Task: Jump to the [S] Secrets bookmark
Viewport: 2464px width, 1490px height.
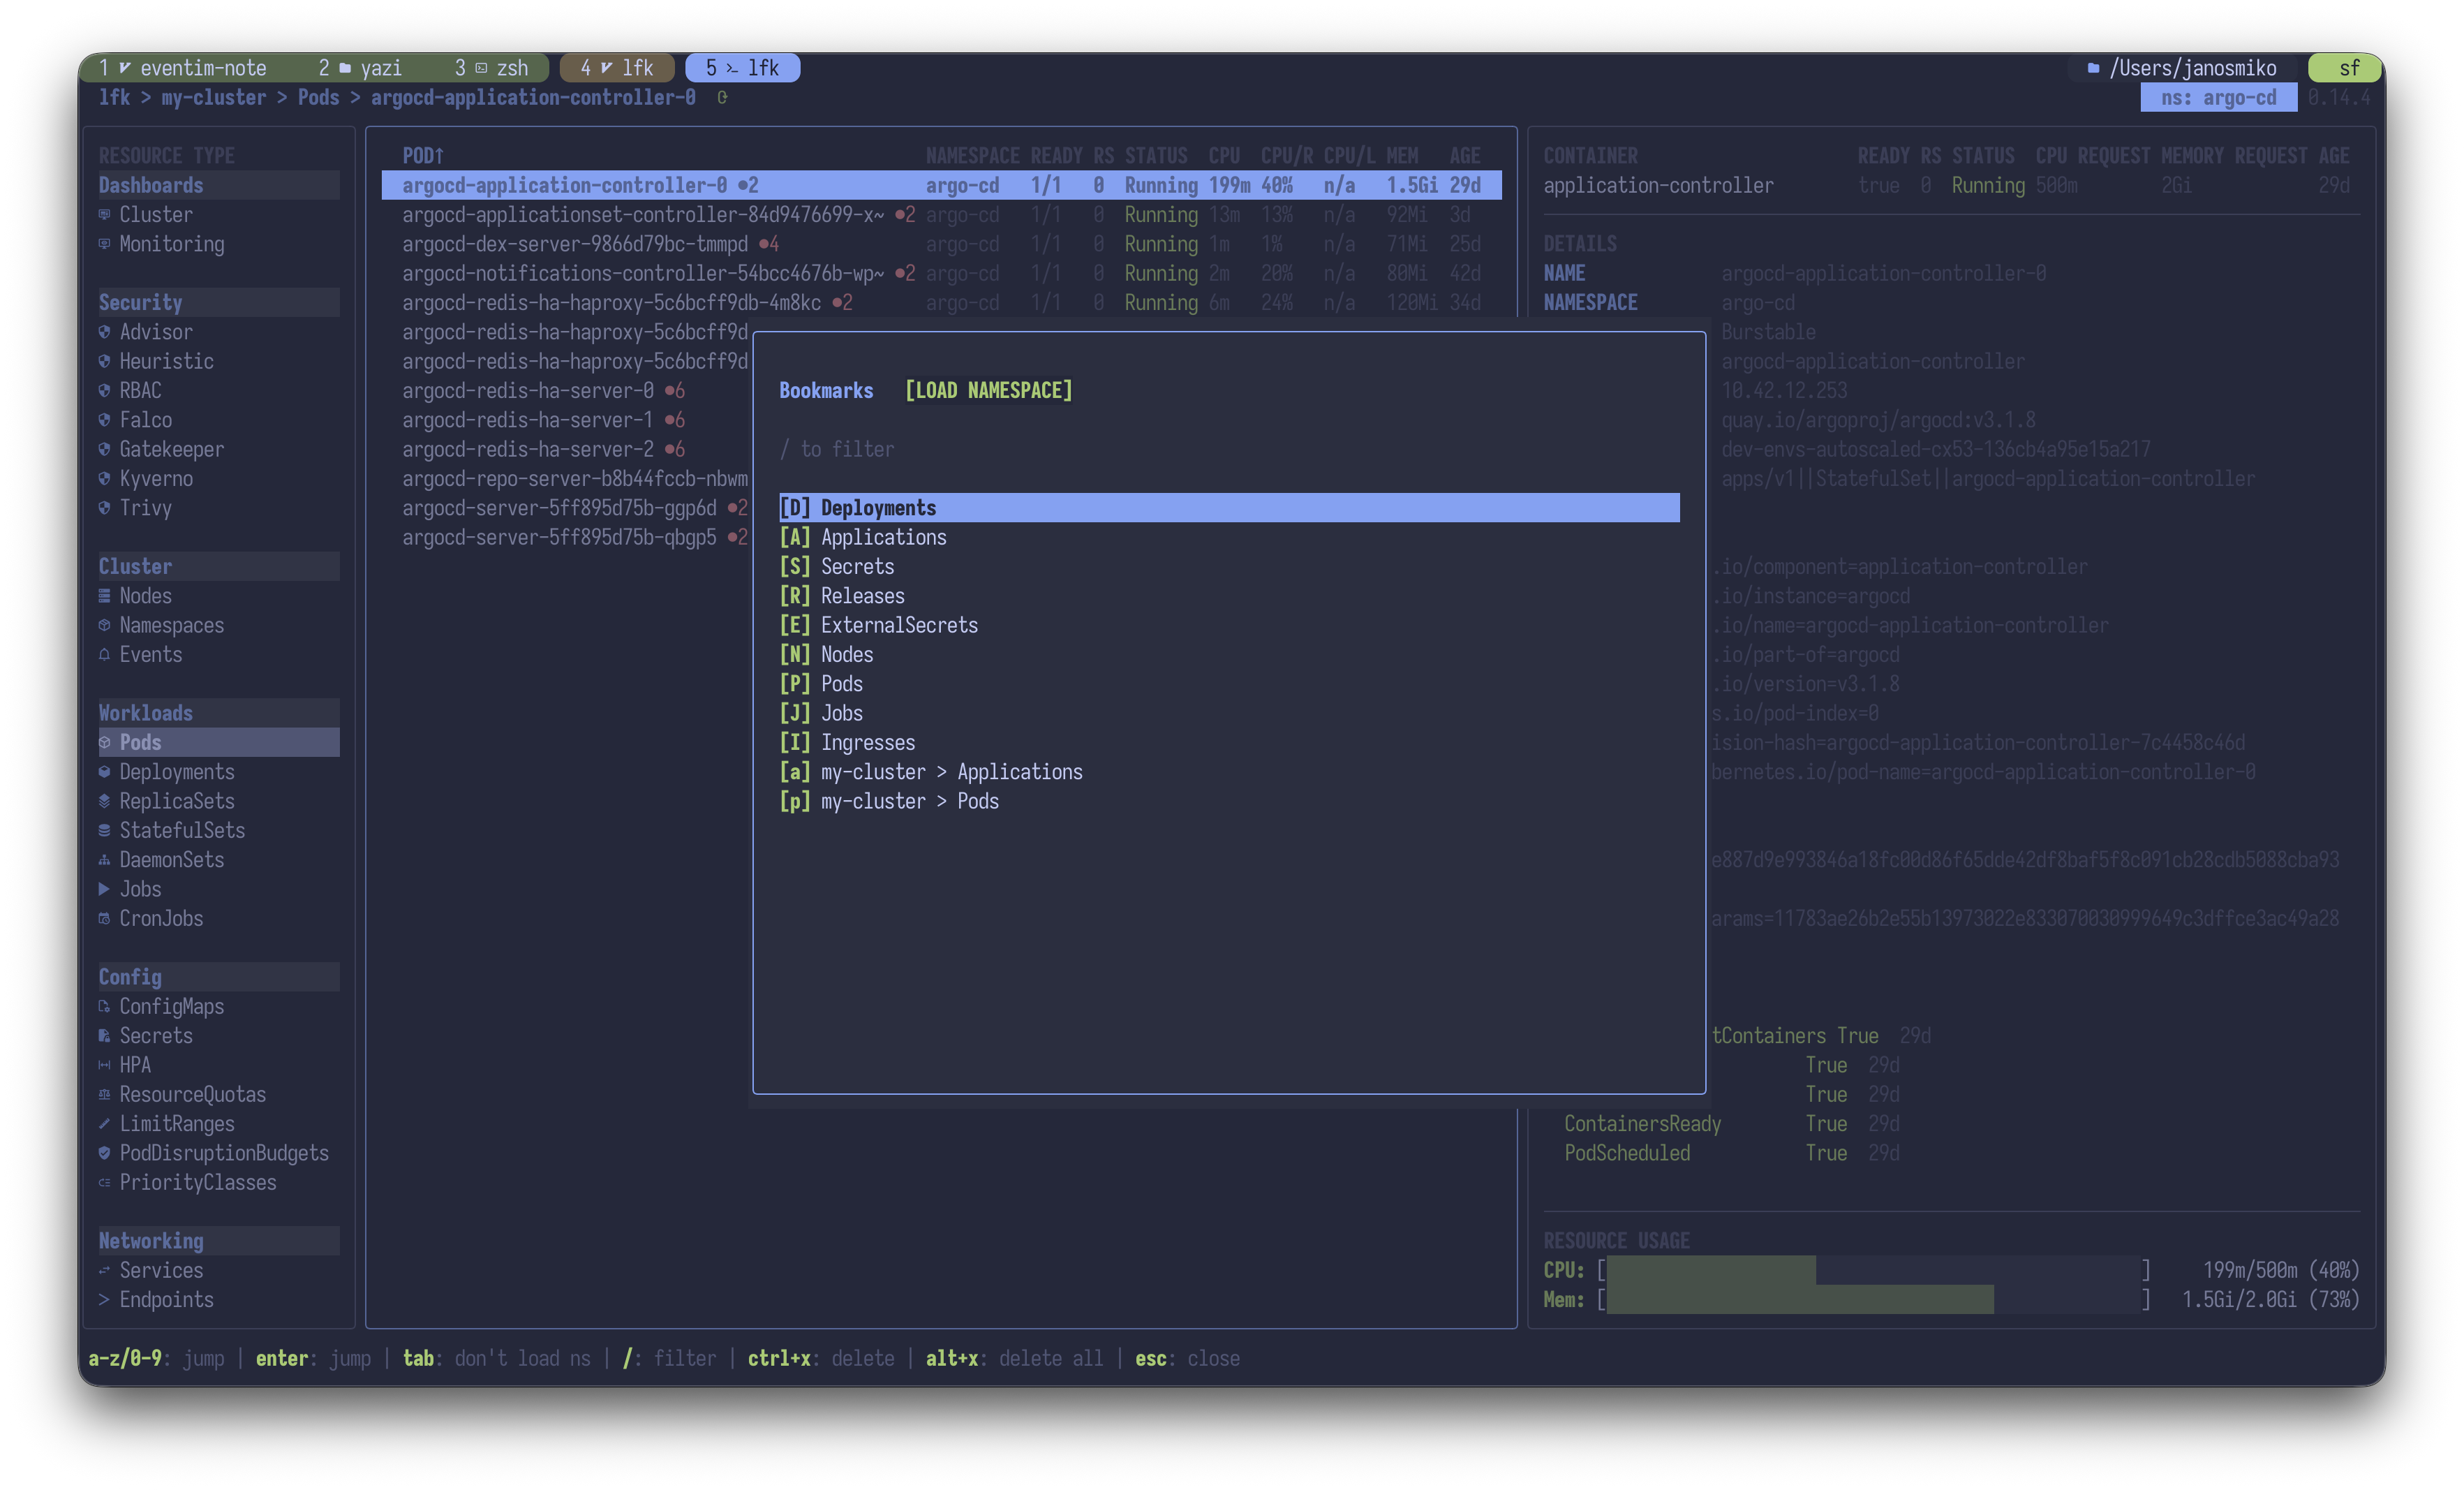Action: click(x=1229, y=567)
